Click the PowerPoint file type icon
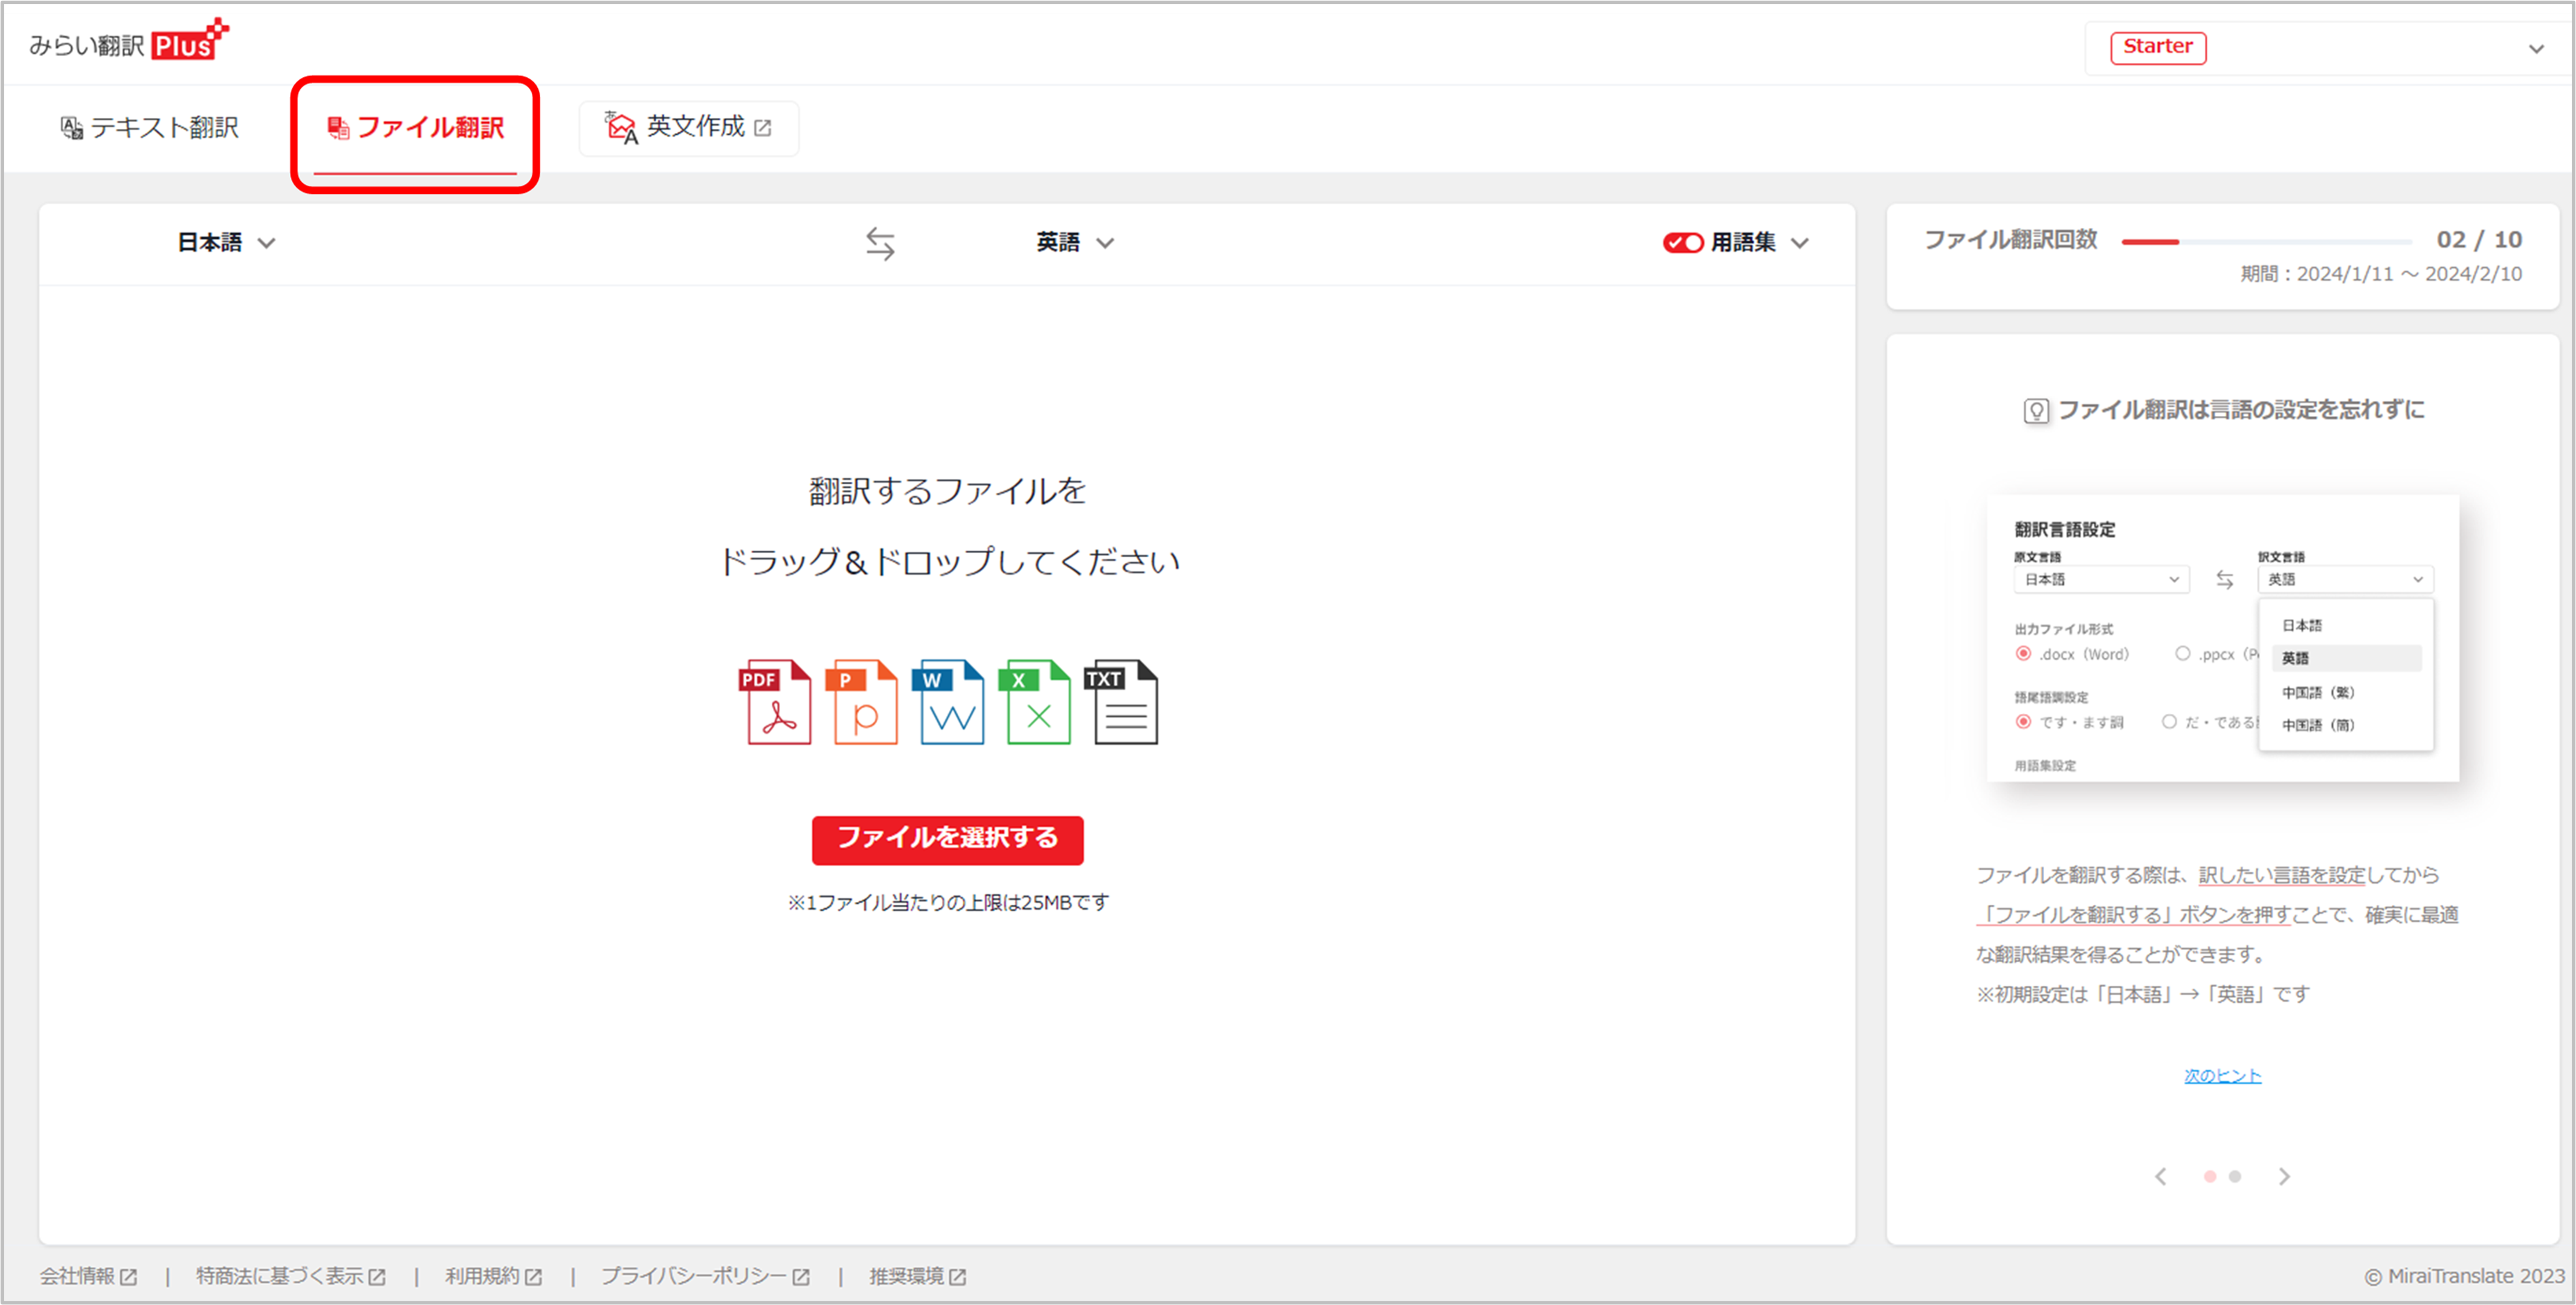2576x1305 pixels. pos(861,702)
